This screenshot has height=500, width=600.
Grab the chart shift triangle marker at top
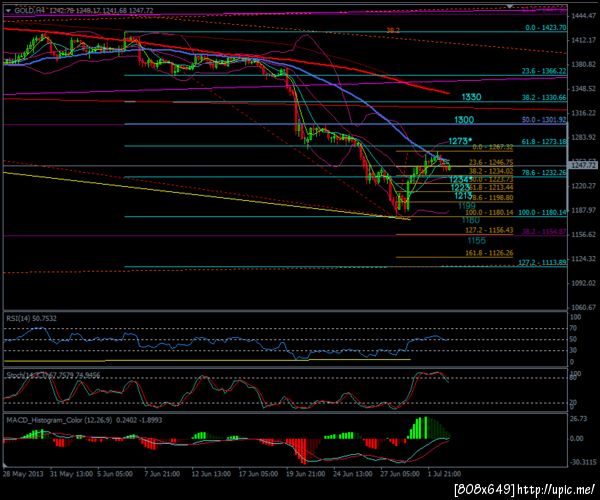[x=510, y=6]
